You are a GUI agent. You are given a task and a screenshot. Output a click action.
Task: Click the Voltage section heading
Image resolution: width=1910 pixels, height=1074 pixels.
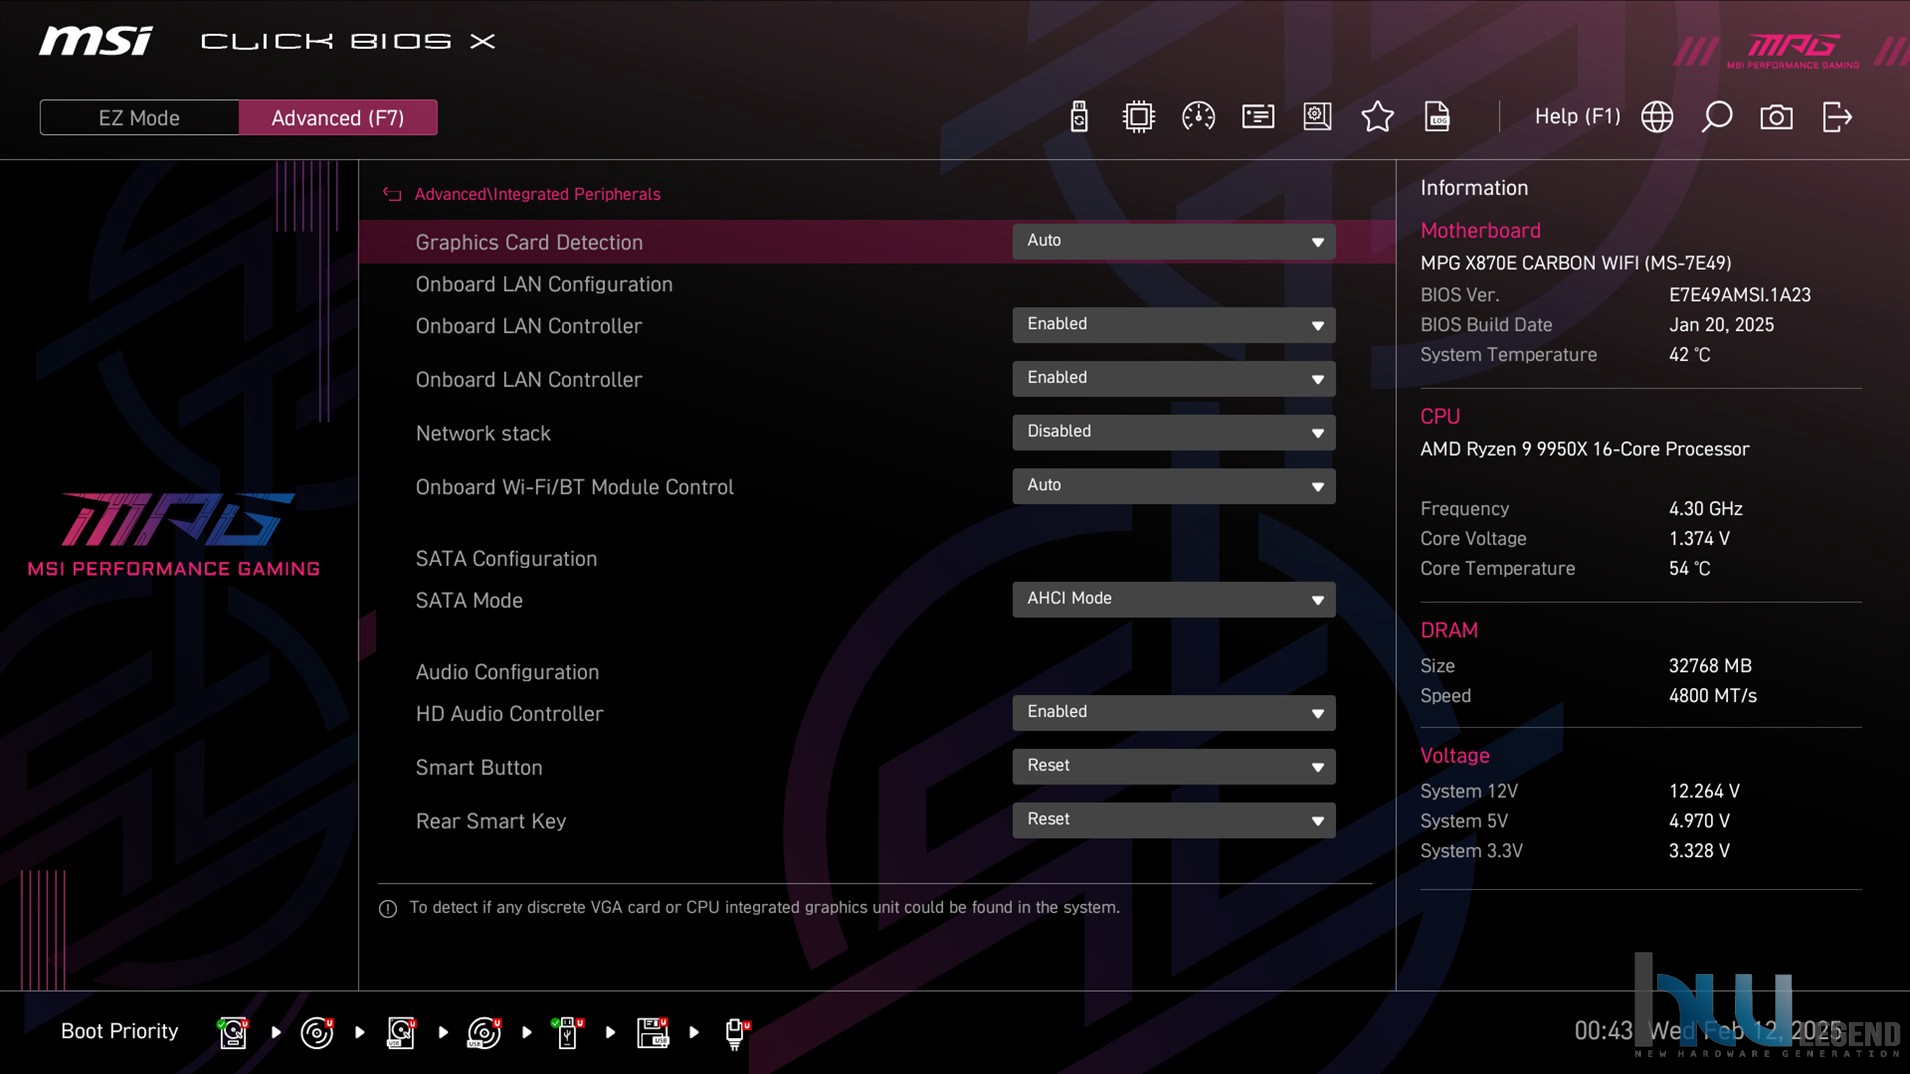[x=1455, y=756]
